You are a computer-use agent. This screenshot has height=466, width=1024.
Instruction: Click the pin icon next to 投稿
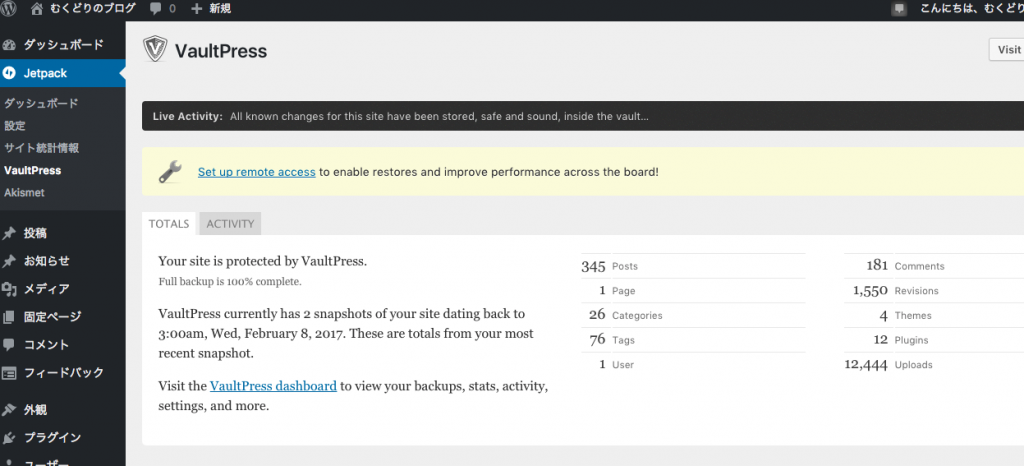pyautogui.click(x=9, y=234)
